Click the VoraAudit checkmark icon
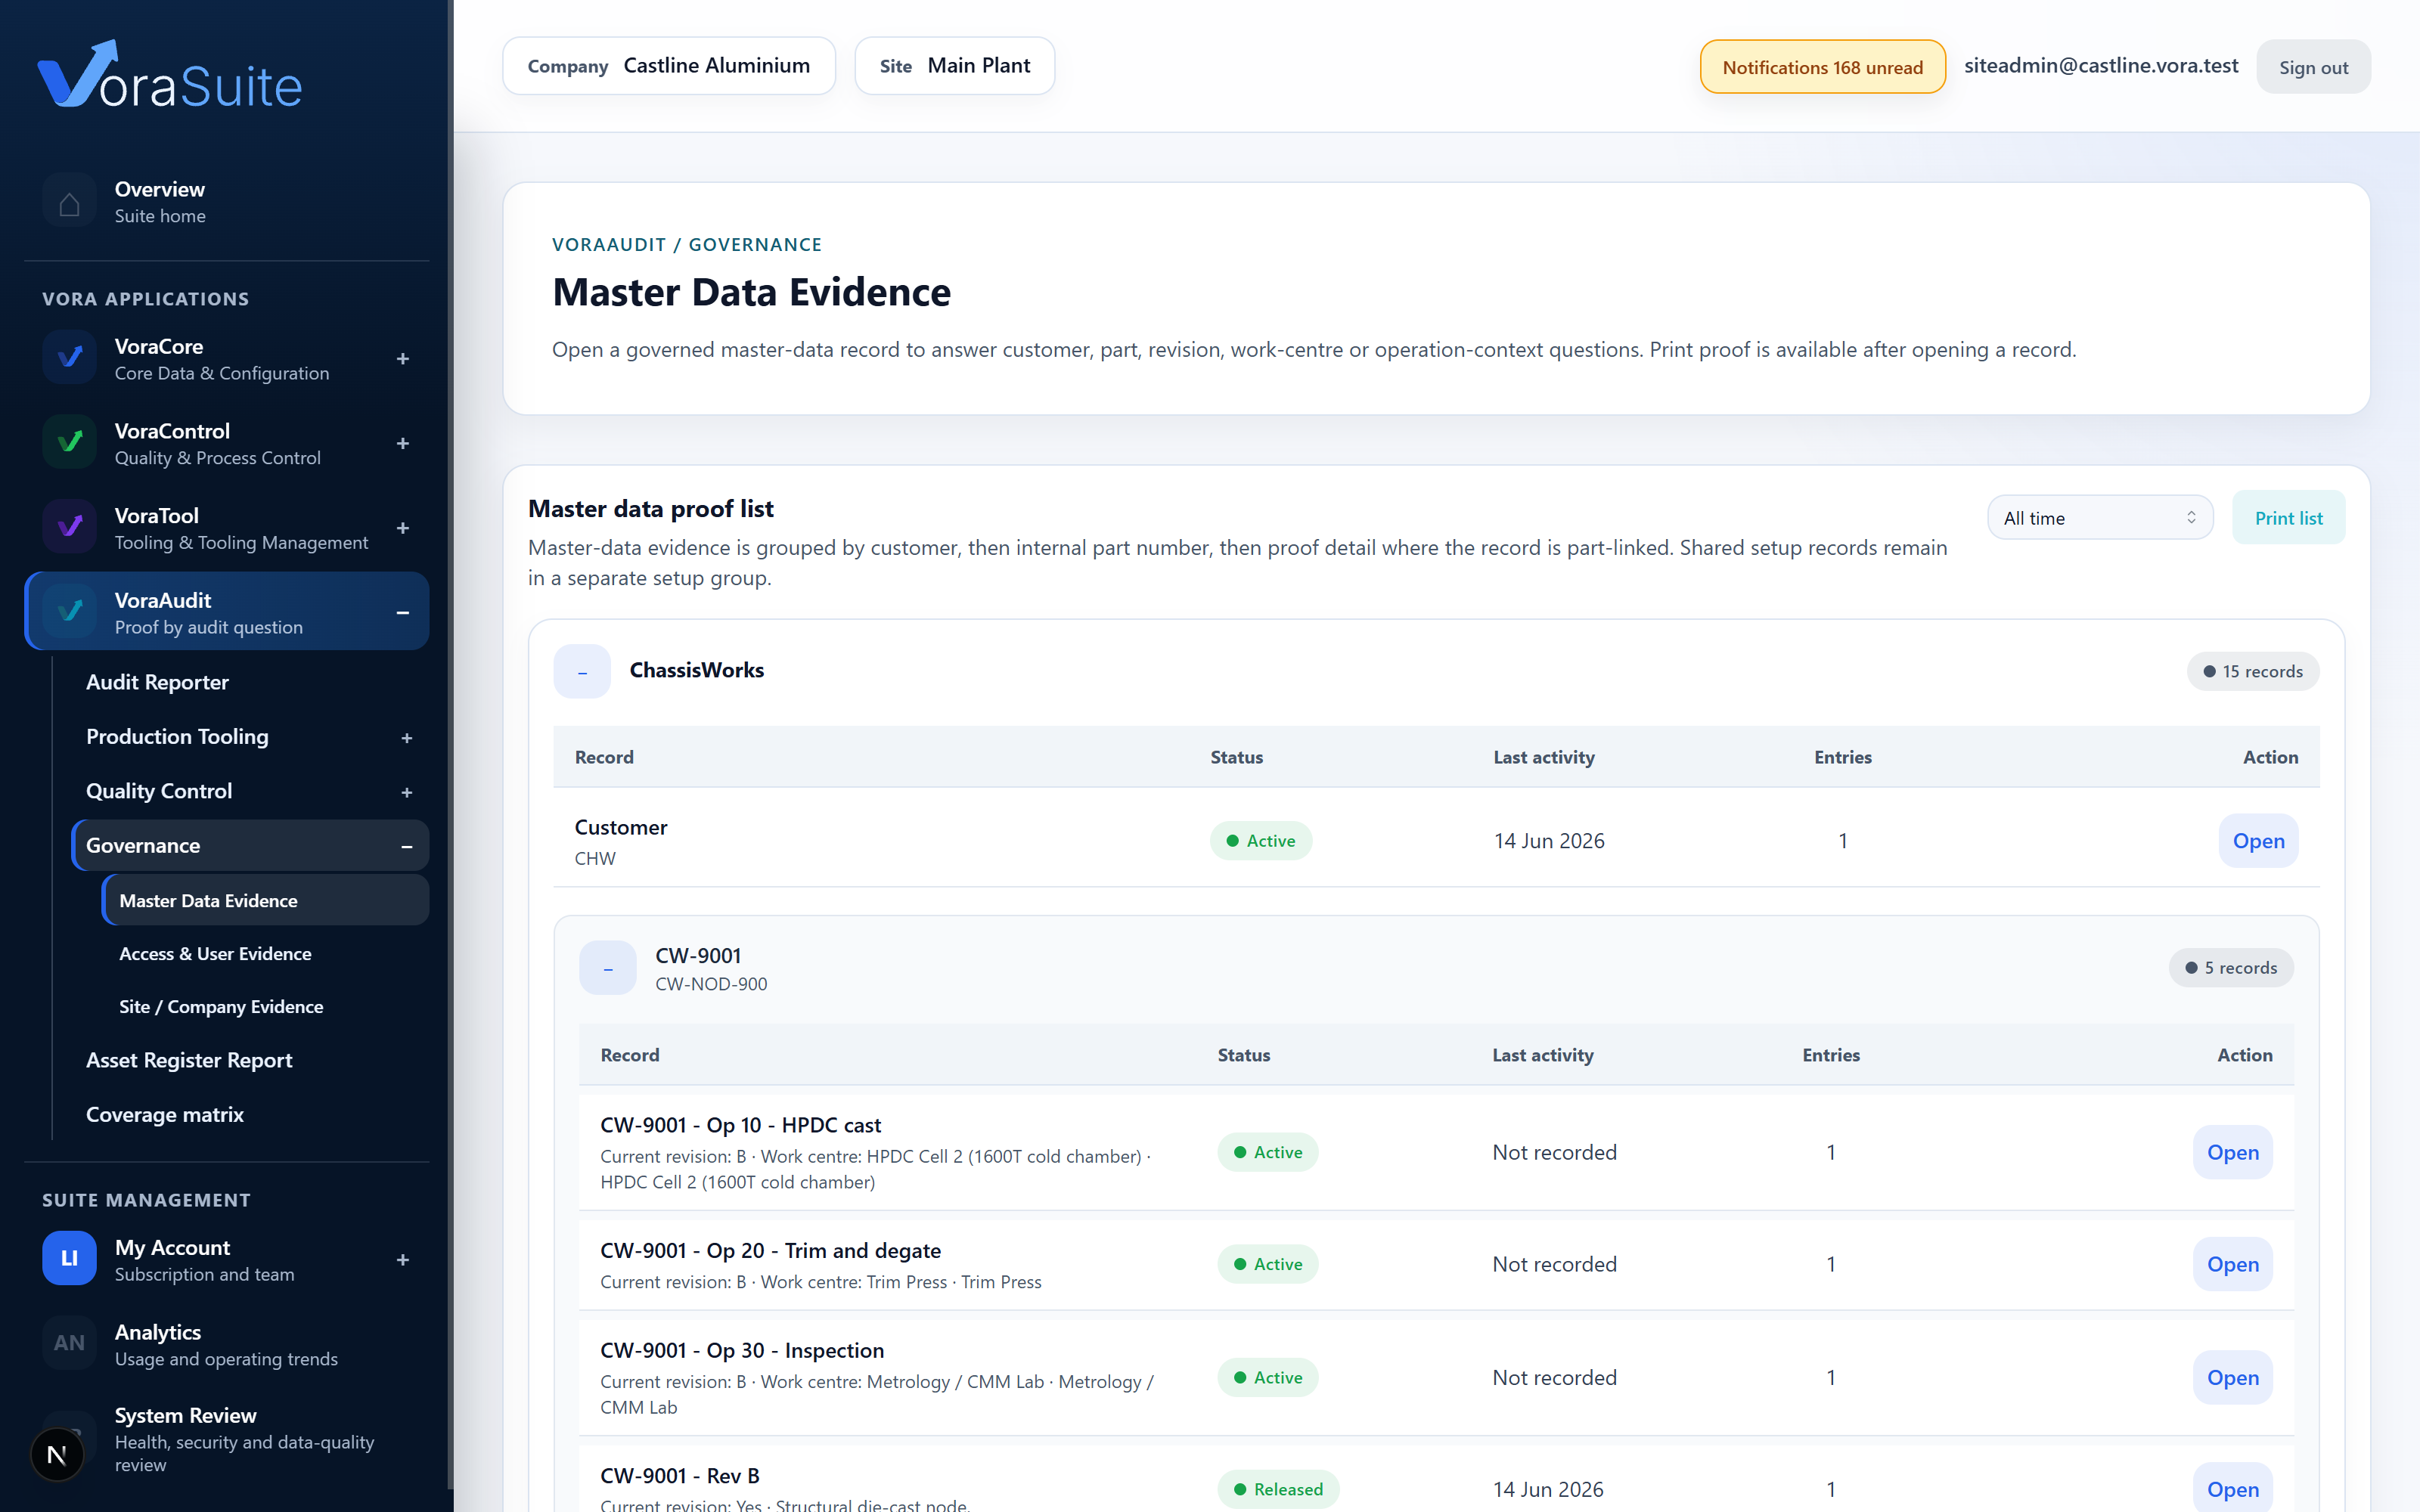The width and height of the screenshot is (2420, 1512). [69, 612]
